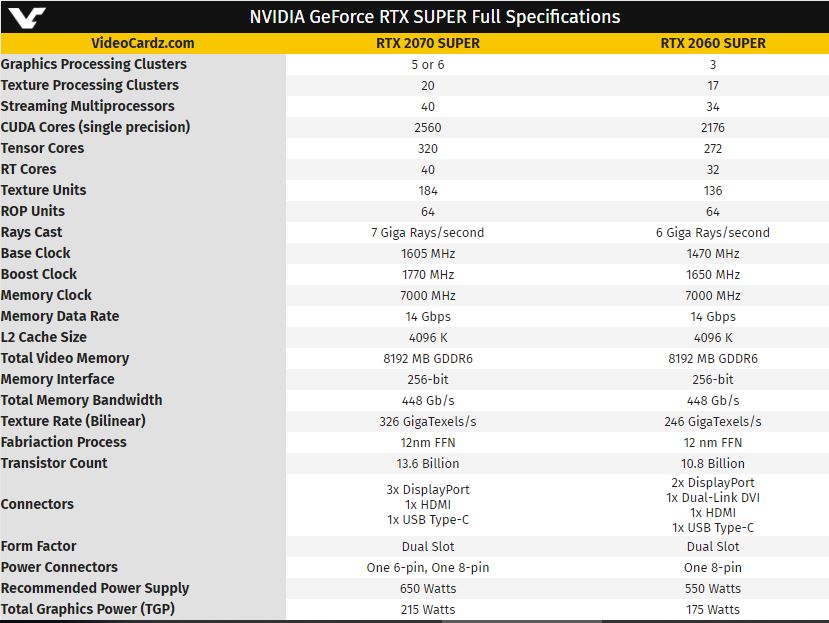Select the 1x Dual-Link DVI entry

pos(713,497)
